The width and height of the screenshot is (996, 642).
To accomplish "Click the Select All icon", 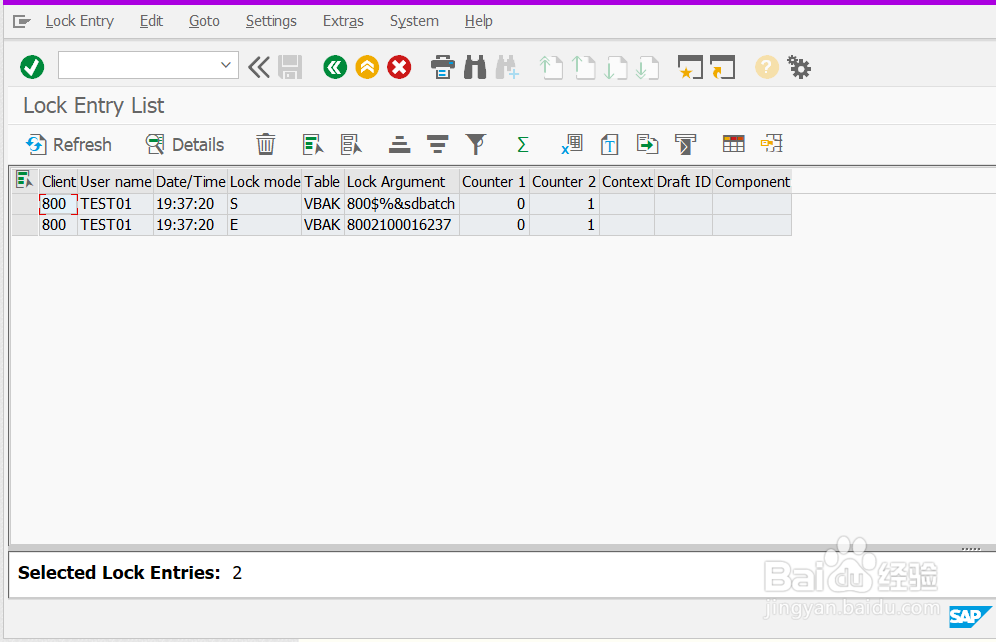I will click(x=313, y=144).
